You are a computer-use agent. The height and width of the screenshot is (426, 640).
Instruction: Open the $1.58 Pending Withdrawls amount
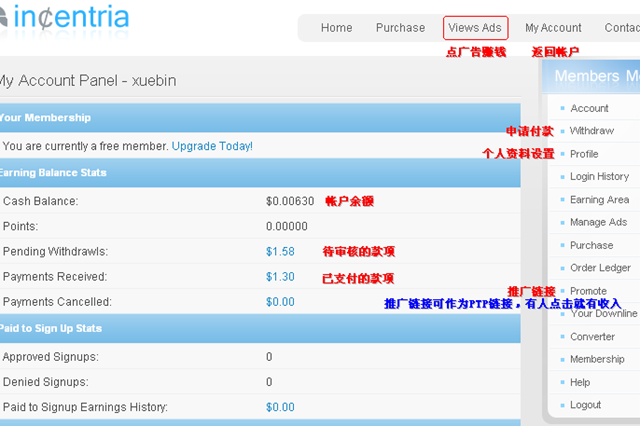pyautogui.click(x=280, y=251)
